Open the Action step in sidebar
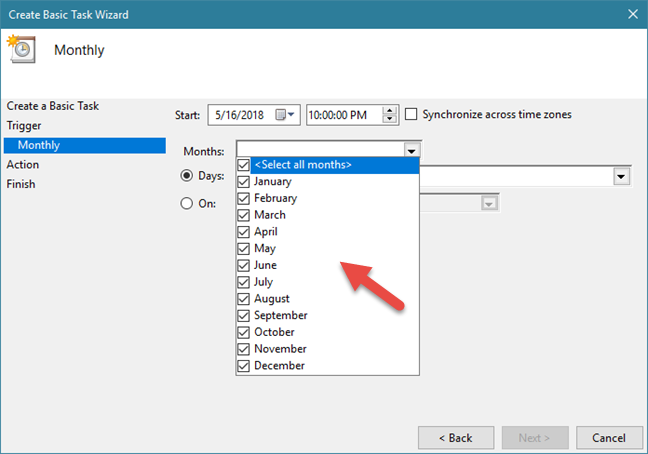The height and width of the screenshot is (454, 648). click(x=23, y=164)
